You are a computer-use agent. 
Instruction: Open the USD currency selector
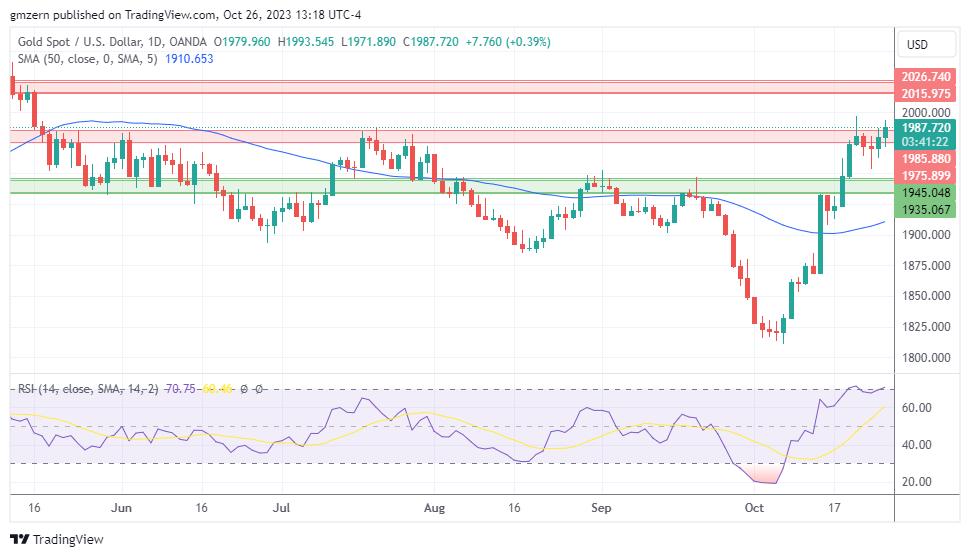(x=917, y=45)
